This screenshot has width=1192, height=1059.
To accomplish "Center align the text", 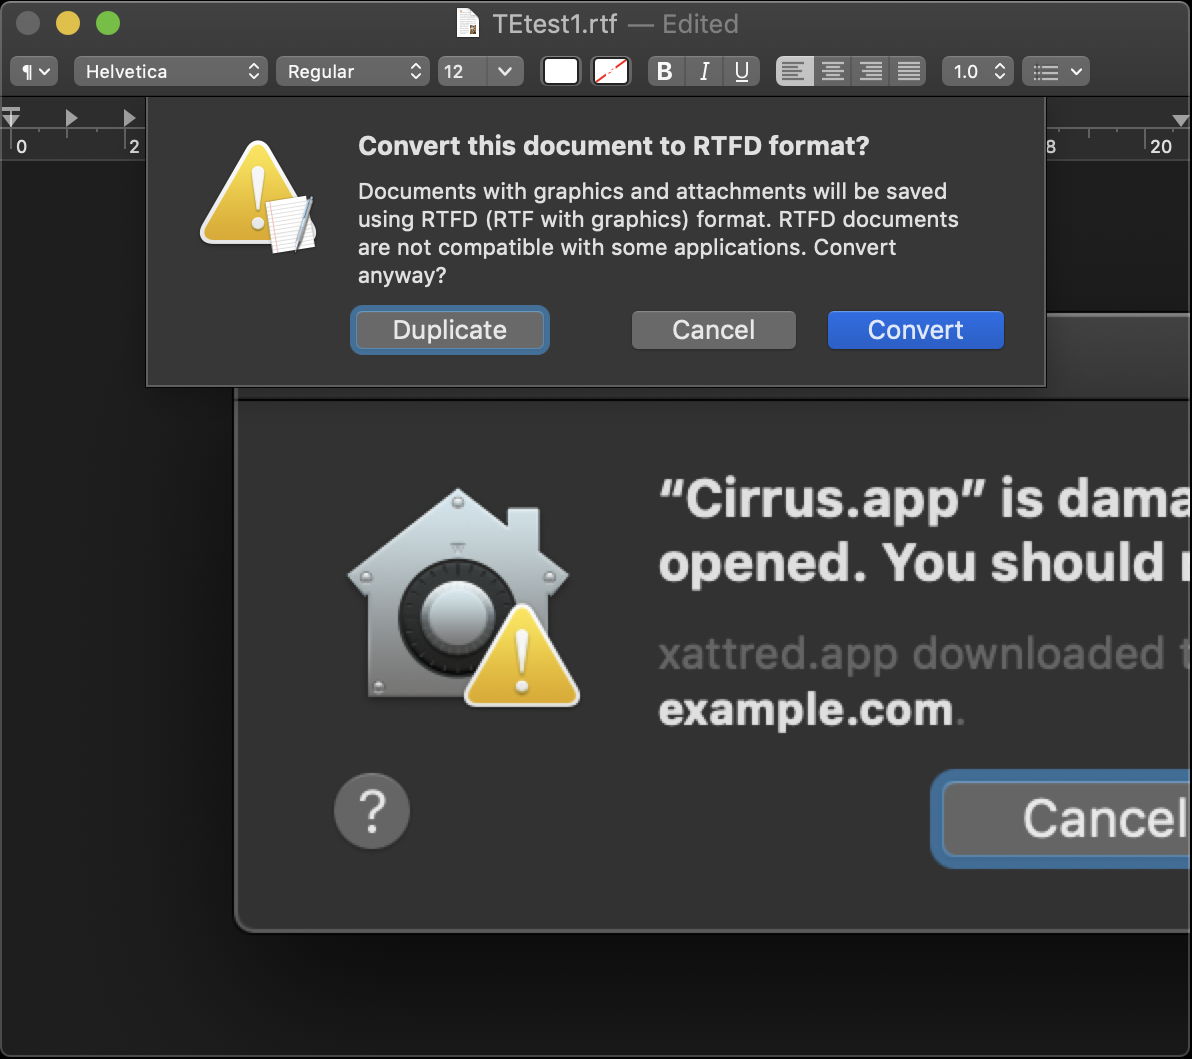I will click(x=832, y=72).
